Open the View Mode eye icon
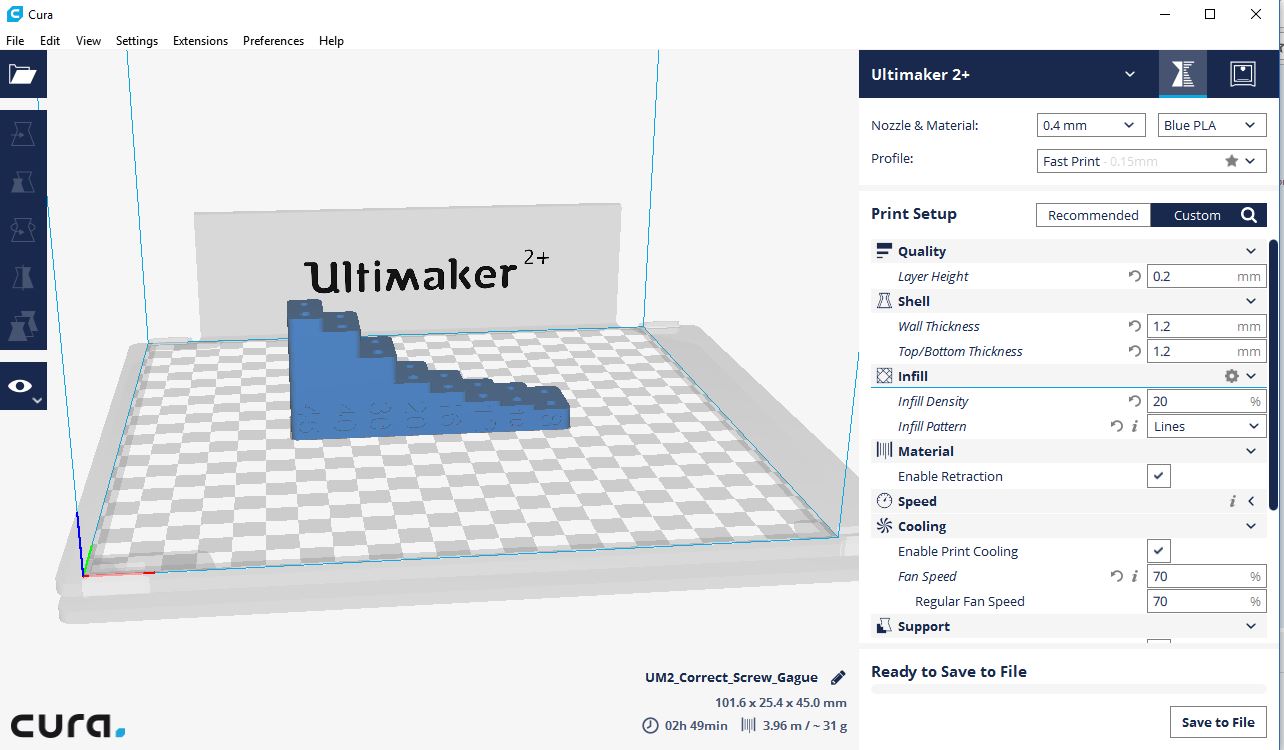The width and height of the screenshot is (1284, 750). point(22,386)
